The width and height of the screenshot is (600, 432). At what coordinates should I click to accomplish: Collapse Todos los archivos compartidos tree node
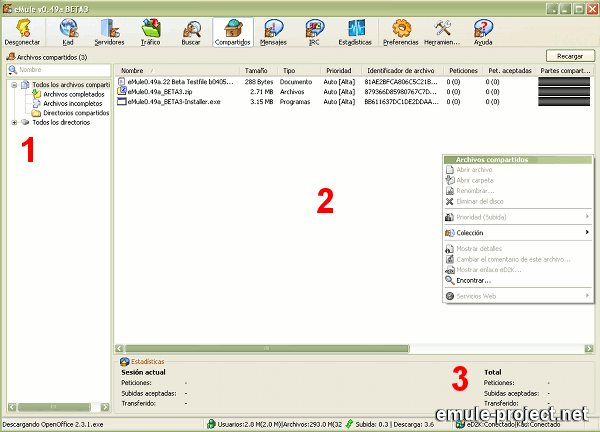[x=14, y=85]
